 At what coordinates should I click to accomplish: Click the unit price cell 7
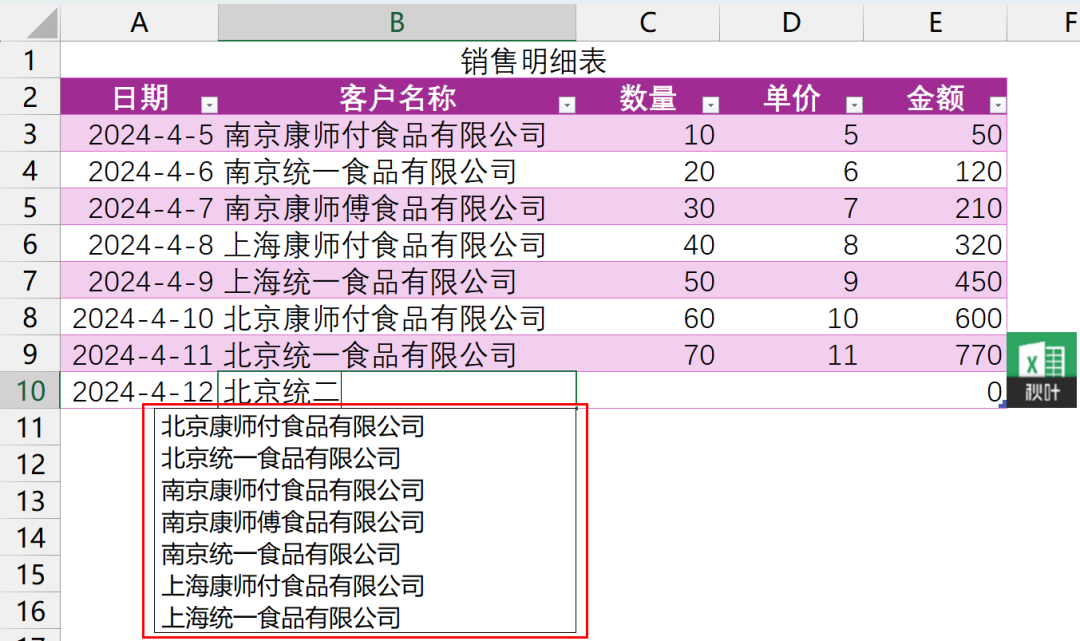click(791, 207)
